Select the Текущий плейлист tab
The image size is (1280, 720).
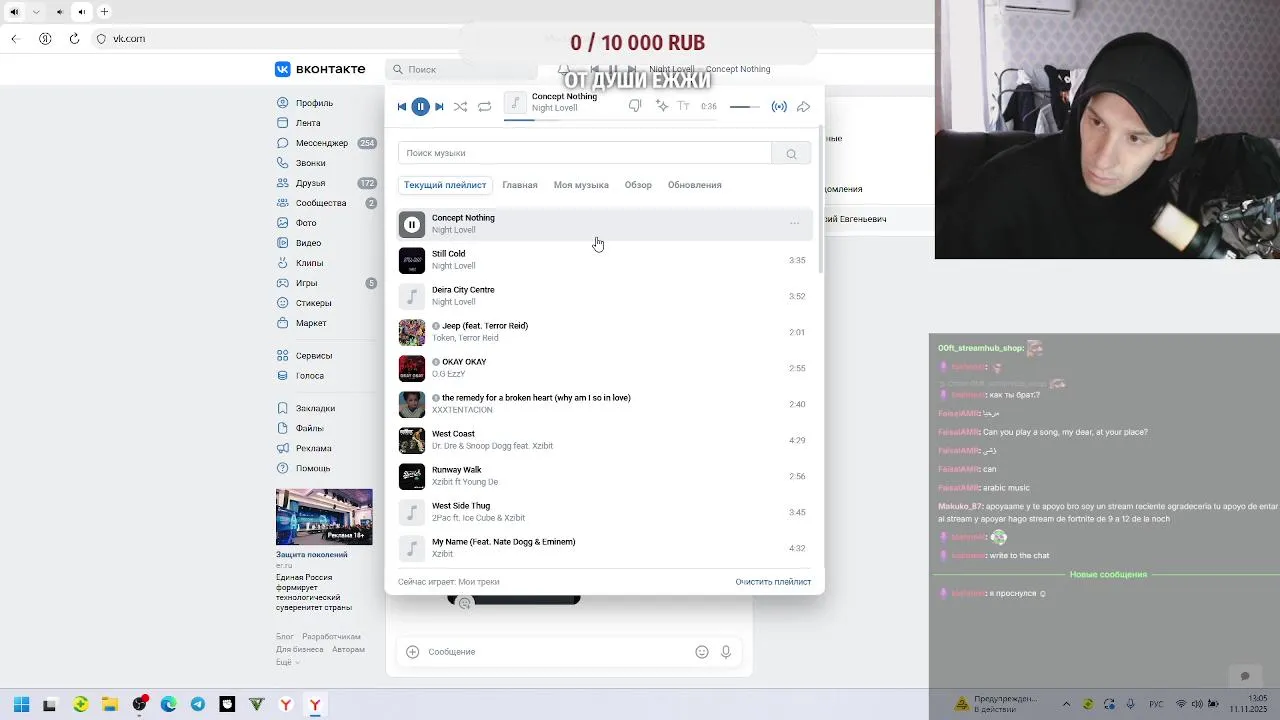tap(445, 185)
